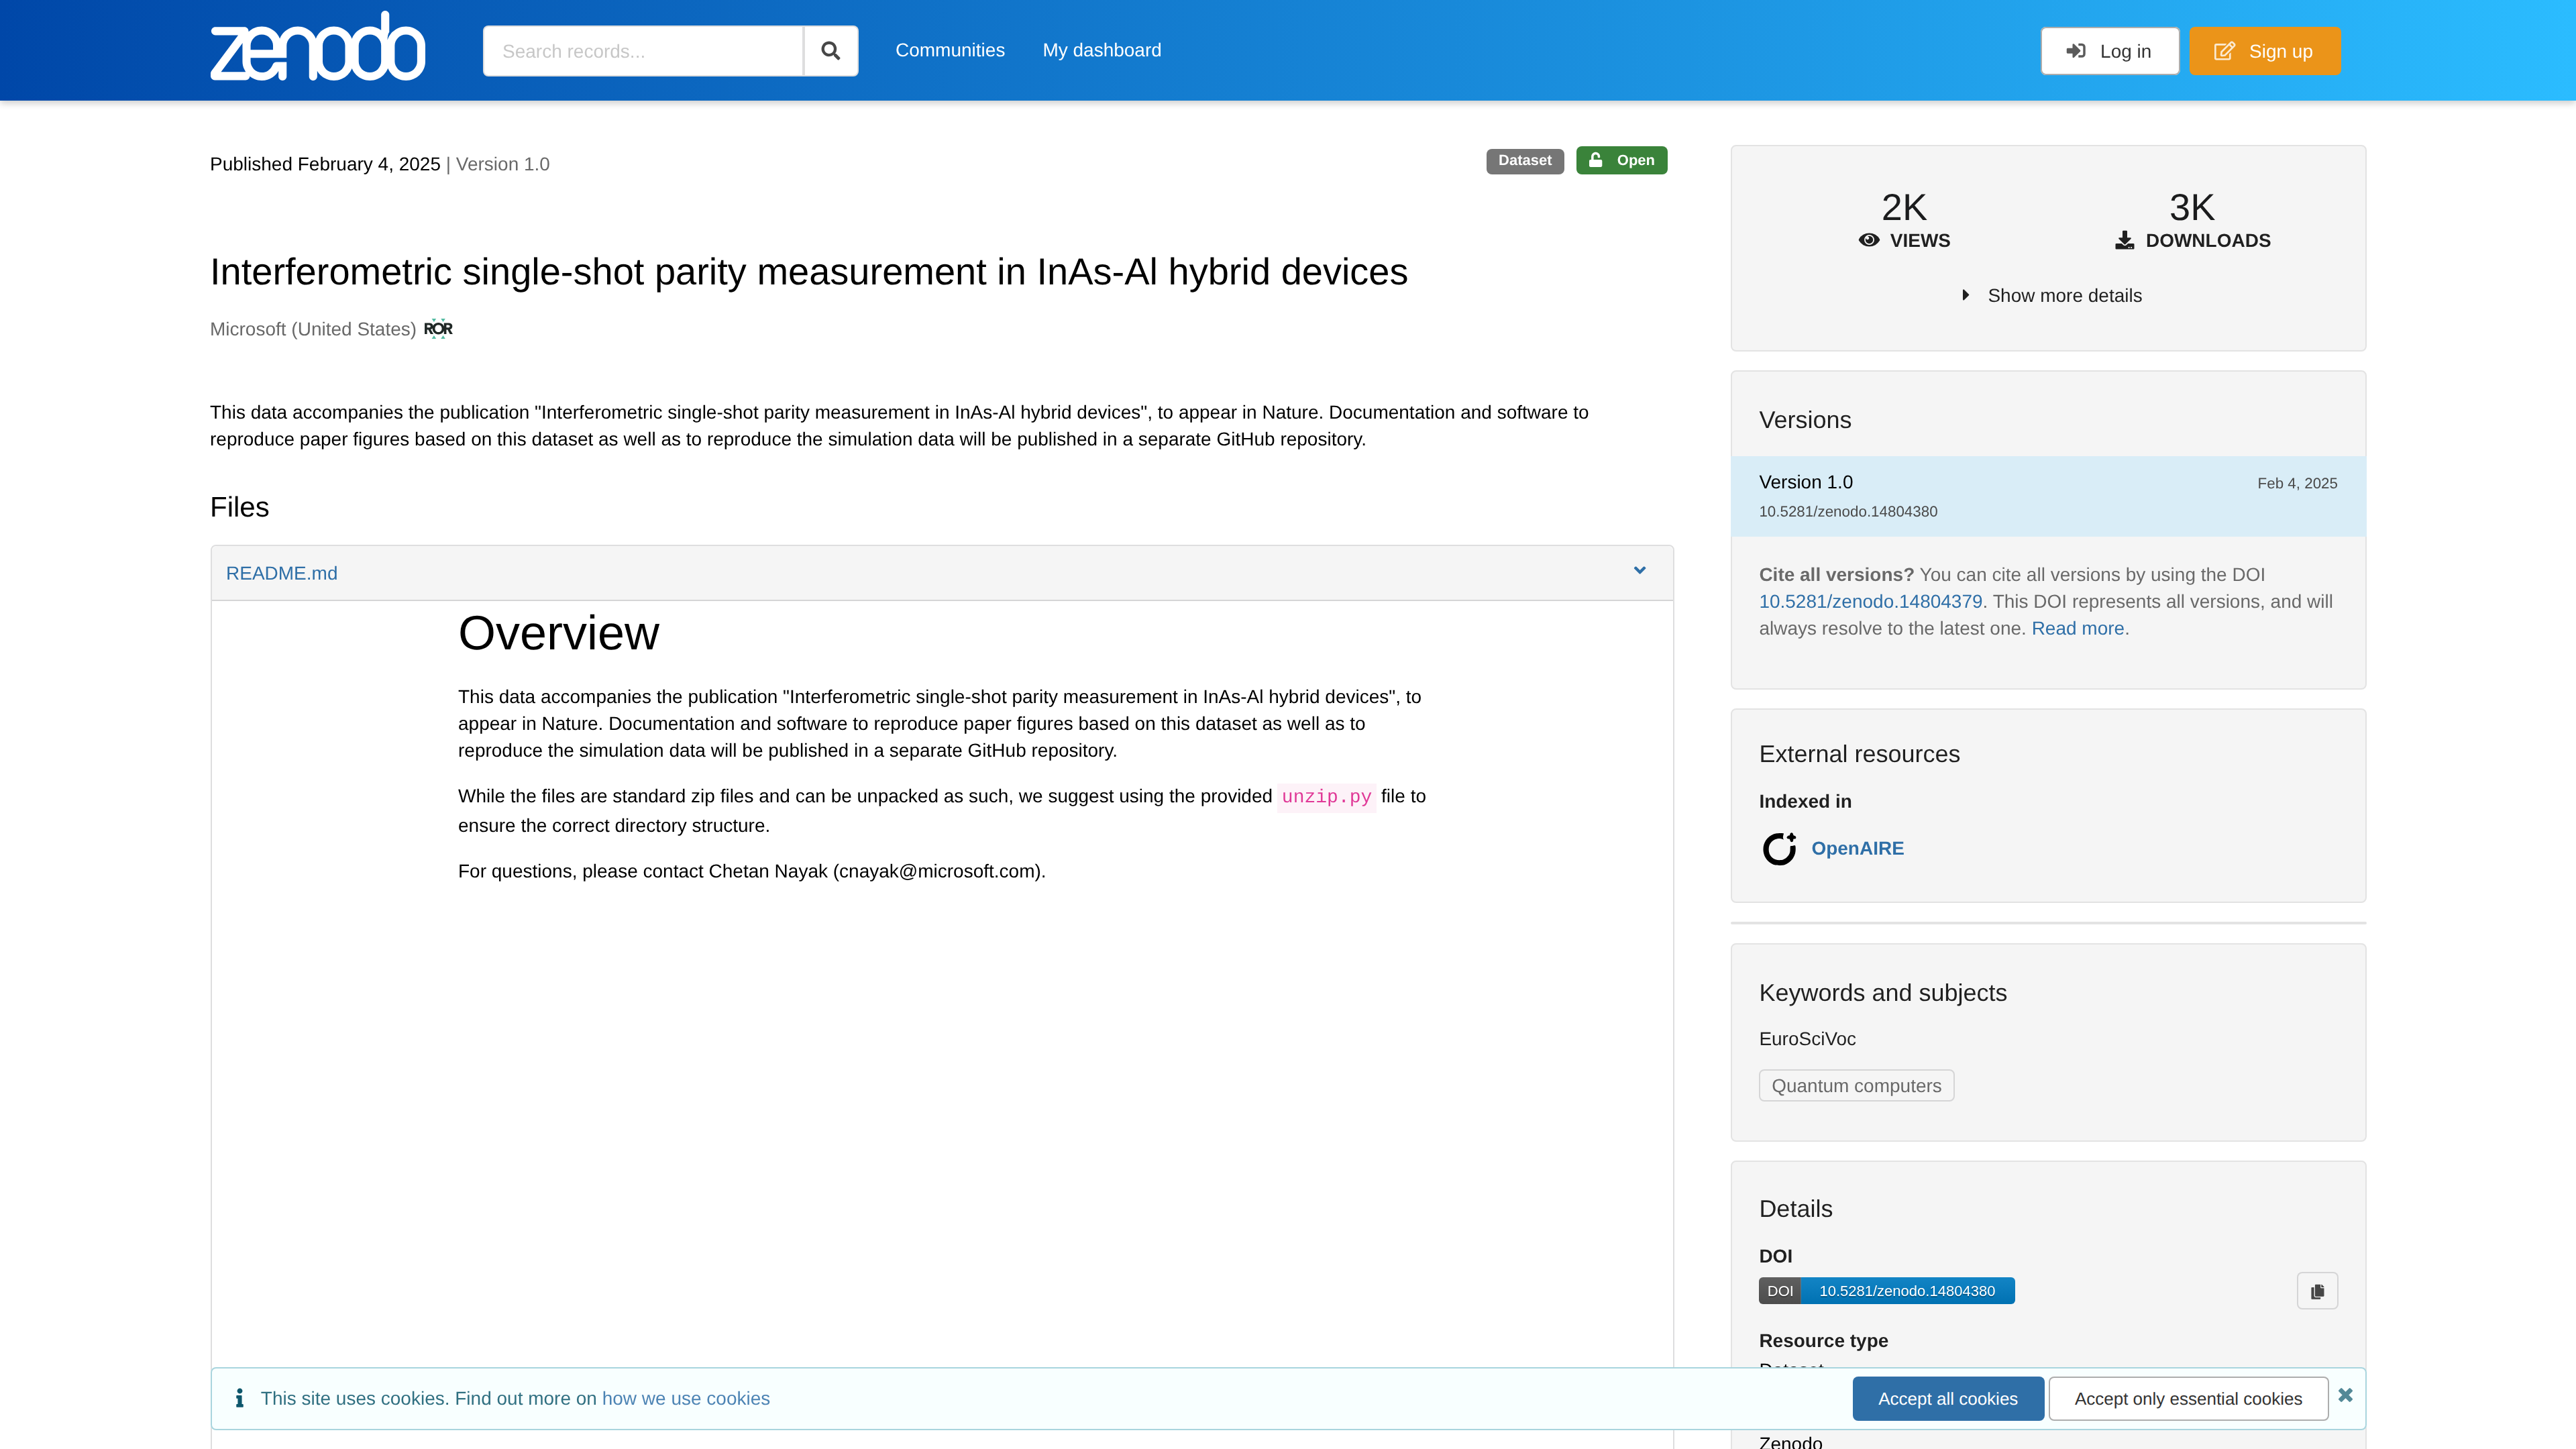The width and height of the screenshot is (2576, 1449).
Task: Open the Communities menu item
Action: (x=950, y=50)
